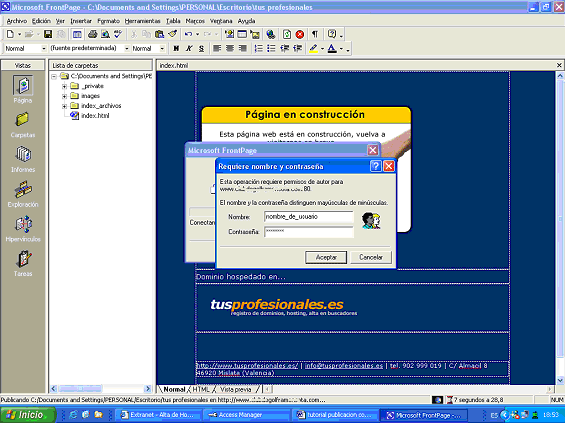Click the Nombre input field

click(309, 217)
